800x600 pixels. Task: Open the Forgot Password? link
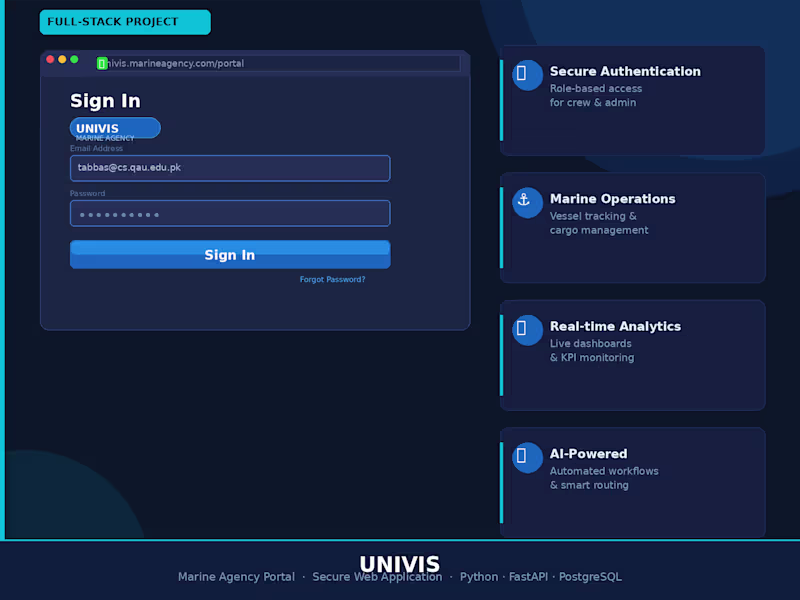[x=332, y=280]
